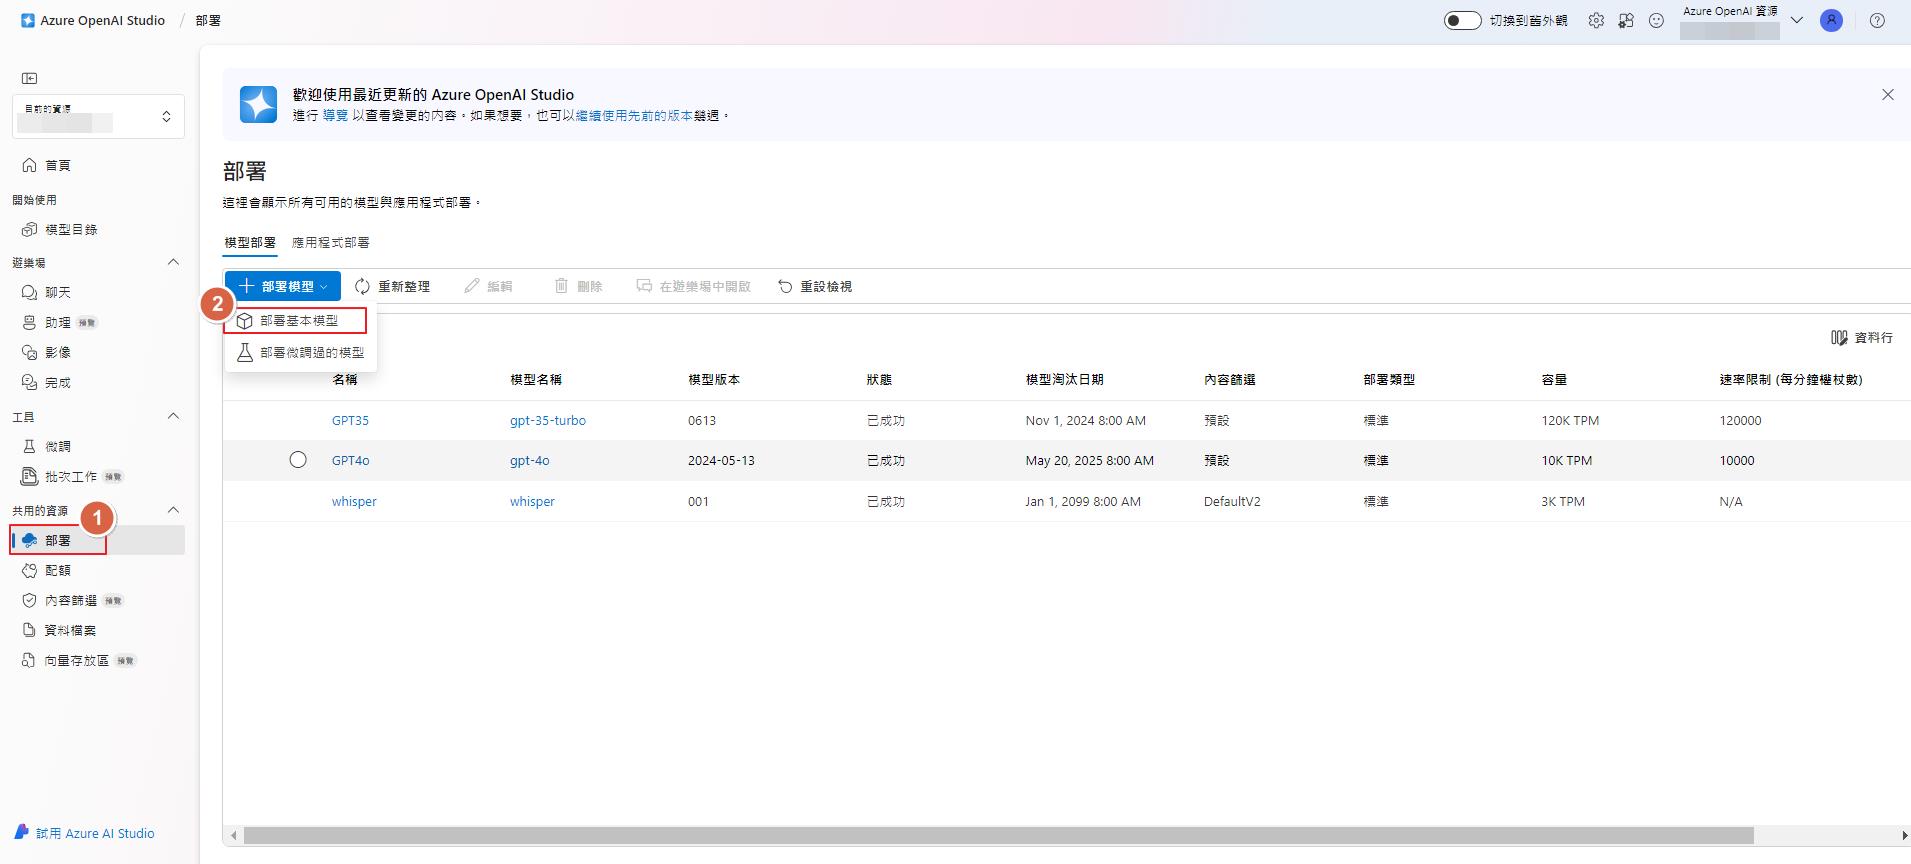The image size is (1911, 864).
Task: Collapse the sidebar with the panel toggle icon
Action: pyautogui.click(x=30, y=78)
